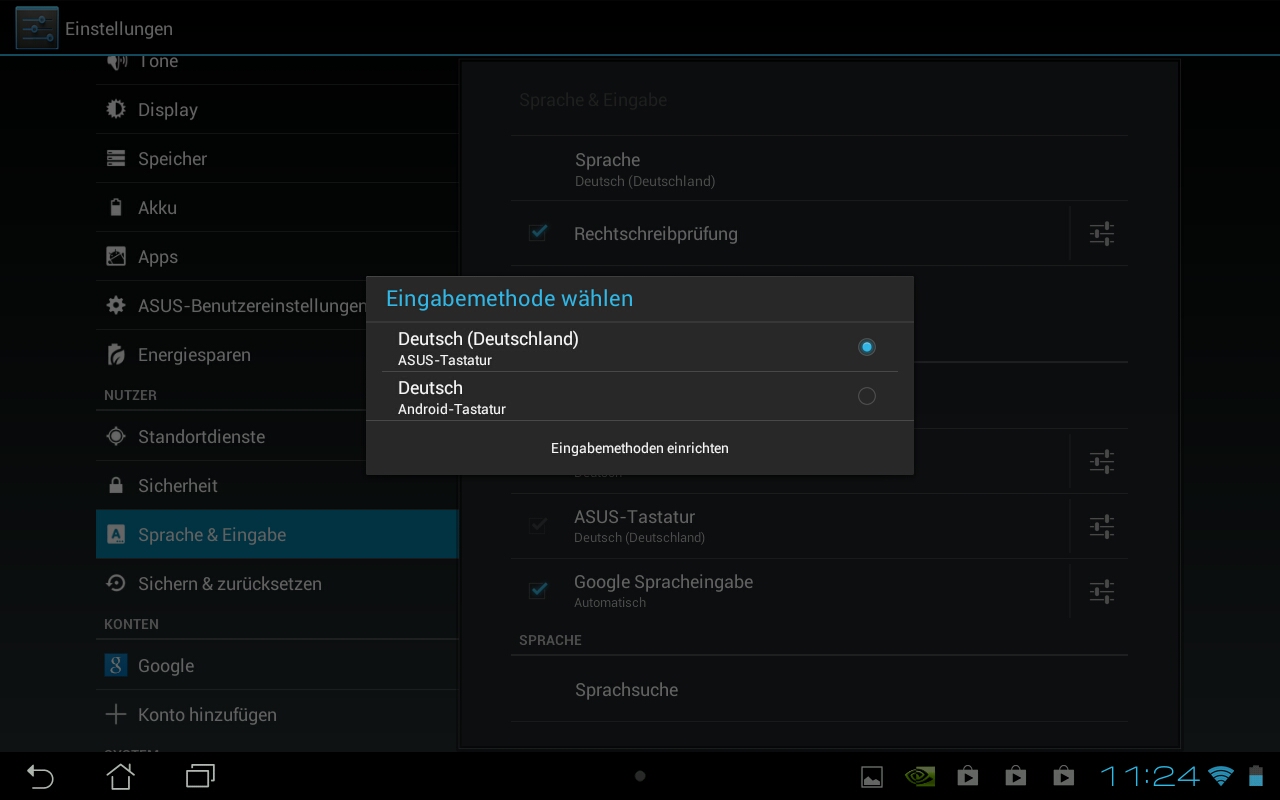Tap Konto hinzufügen to add account
This screenshot has height=800, width=1280.
click(207, 715)
